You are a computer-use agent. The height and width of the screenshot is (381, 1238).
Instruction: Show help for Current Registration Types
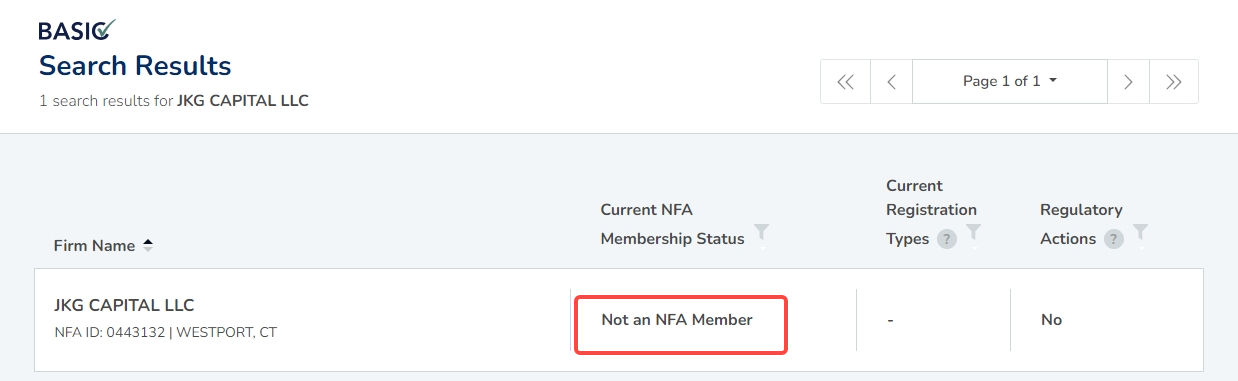tap(947, 239)
